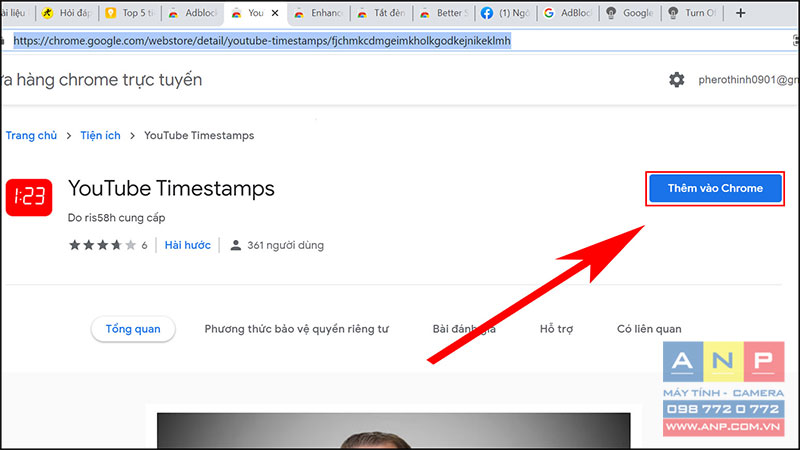Click the star rating display
800x450 pixels.
pyautogui.click(x=103, y=245)
